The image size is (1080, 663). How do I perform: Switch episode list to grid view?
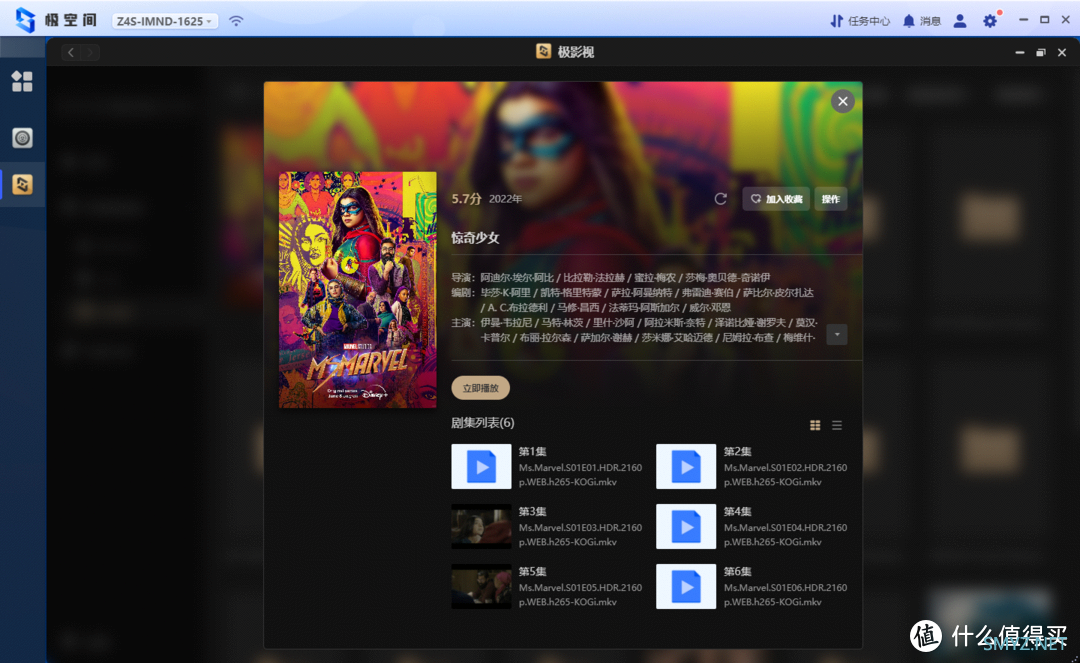tap(815, 425)
